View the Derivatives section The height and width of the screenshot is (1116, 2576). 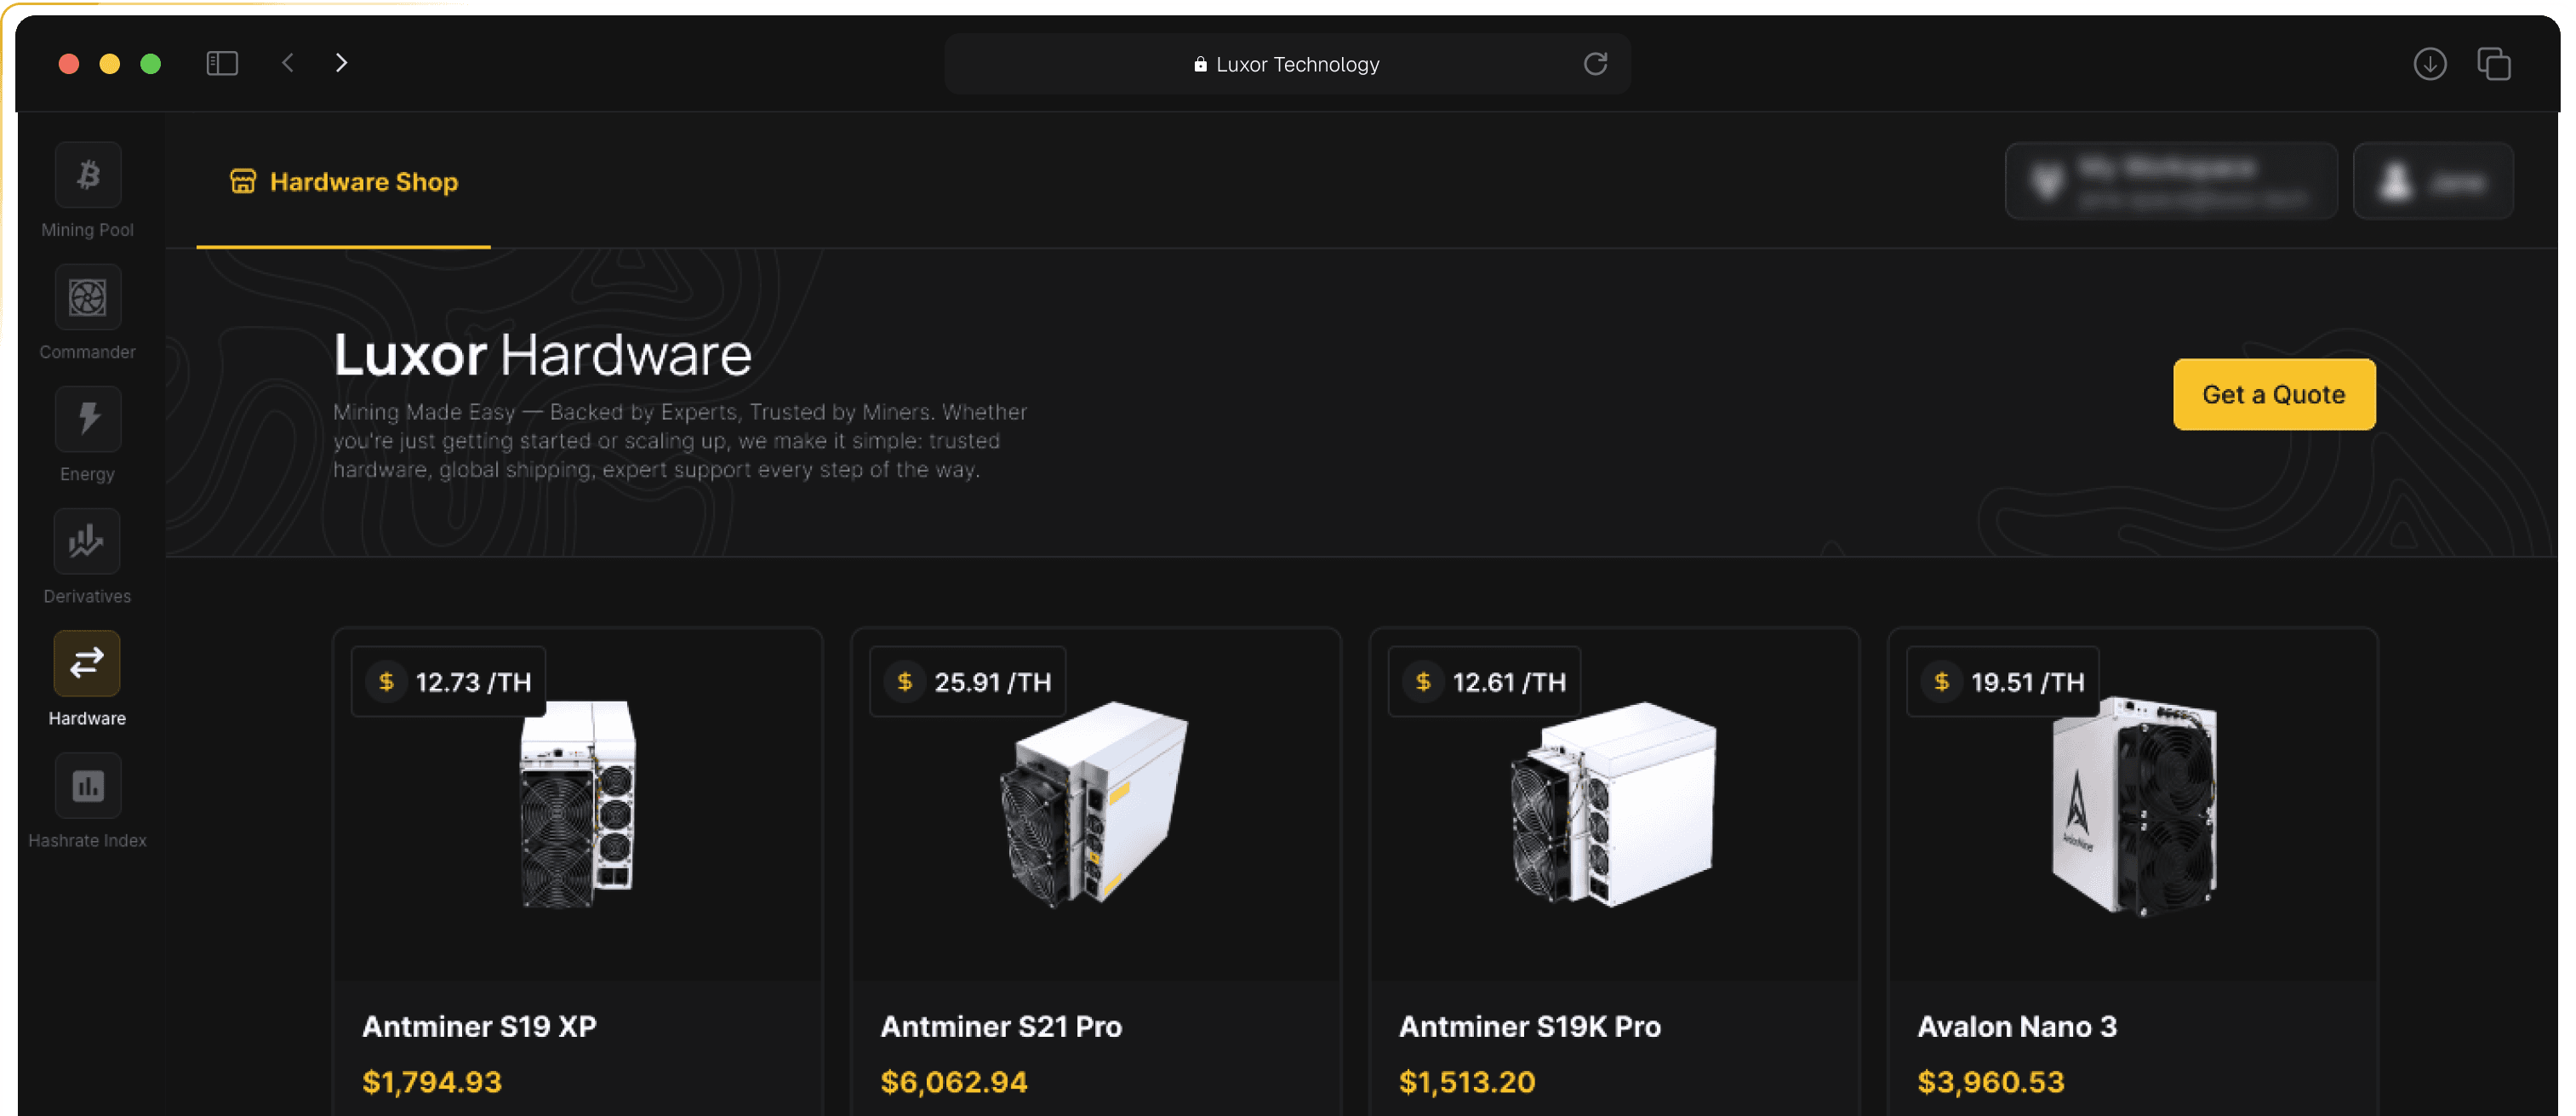pyautogui.click(x=87, y=541)
